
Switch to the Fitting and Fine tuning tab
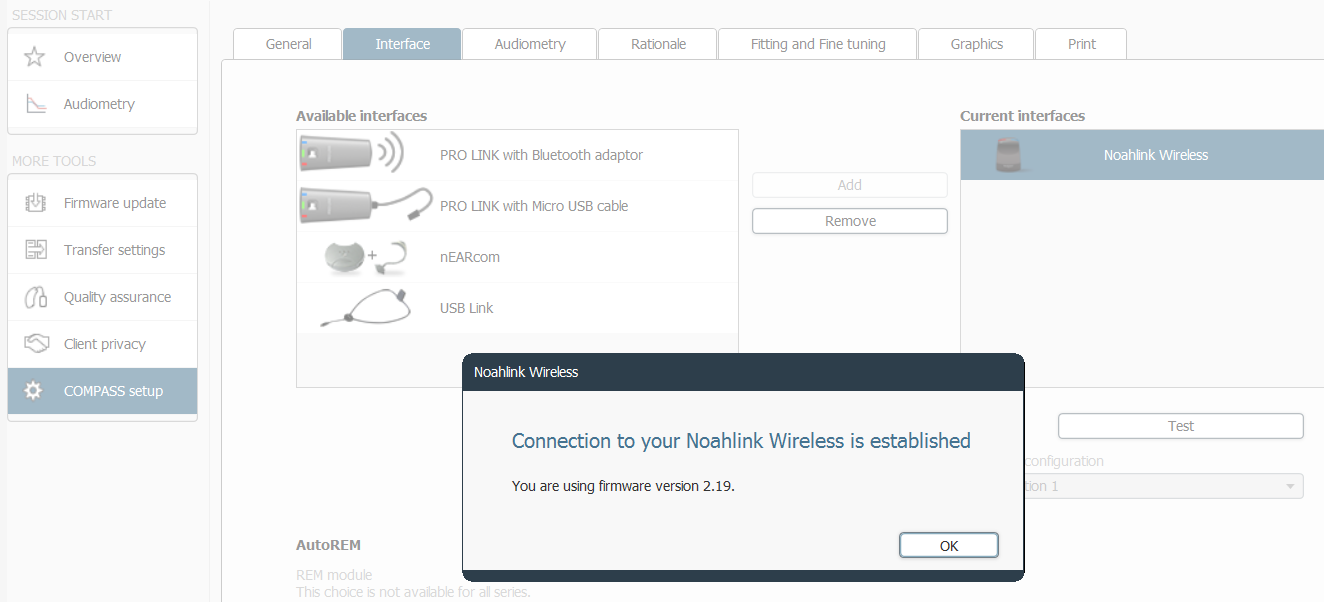(x=818, y=44)
